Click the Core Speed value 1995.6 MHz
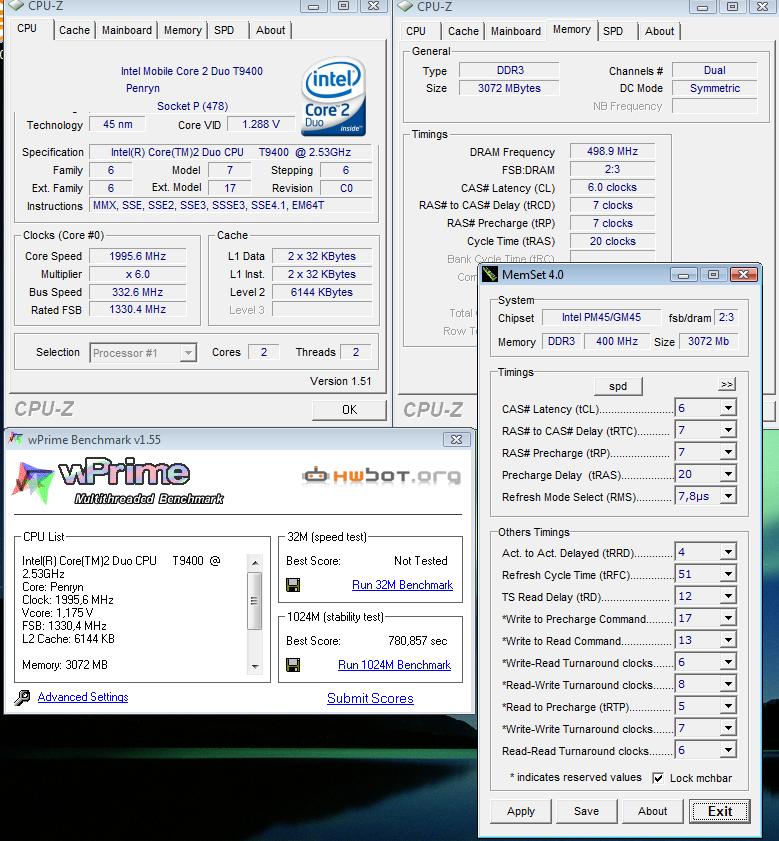The image size is (779, 841). 137,256
